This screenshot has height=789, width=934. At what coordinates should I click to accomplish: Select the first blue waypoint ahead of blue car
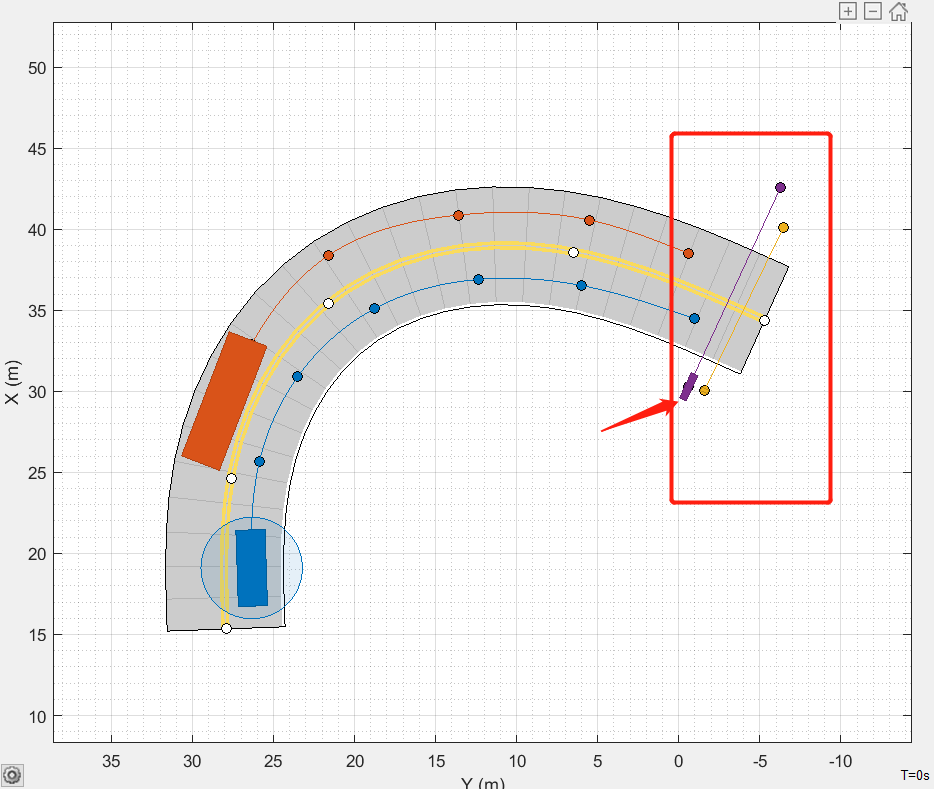259,461
